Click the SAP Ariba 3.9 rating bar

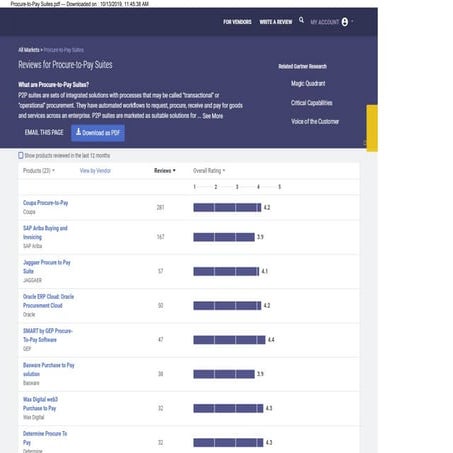(224, 237)
